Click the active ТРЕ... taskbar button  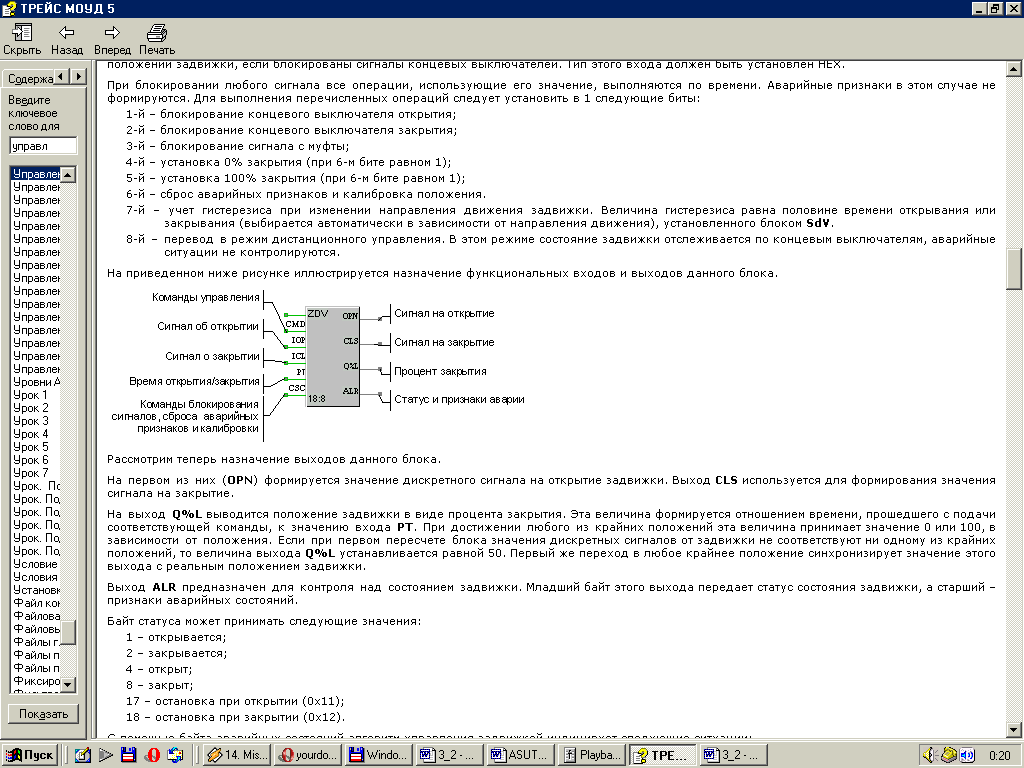663,755
